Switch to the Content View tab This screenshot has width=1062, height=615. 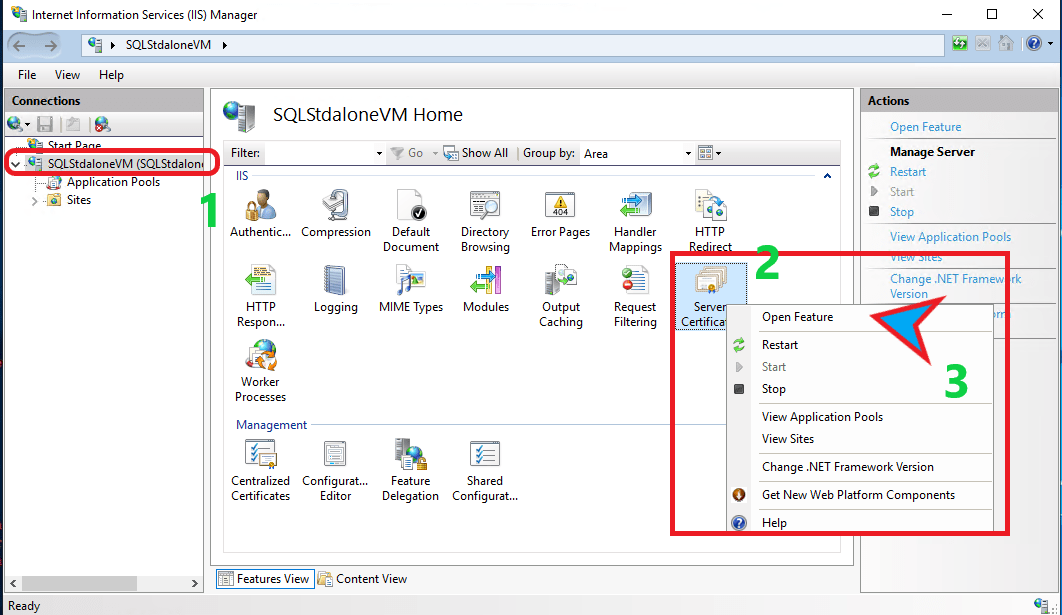pos(363,579)
